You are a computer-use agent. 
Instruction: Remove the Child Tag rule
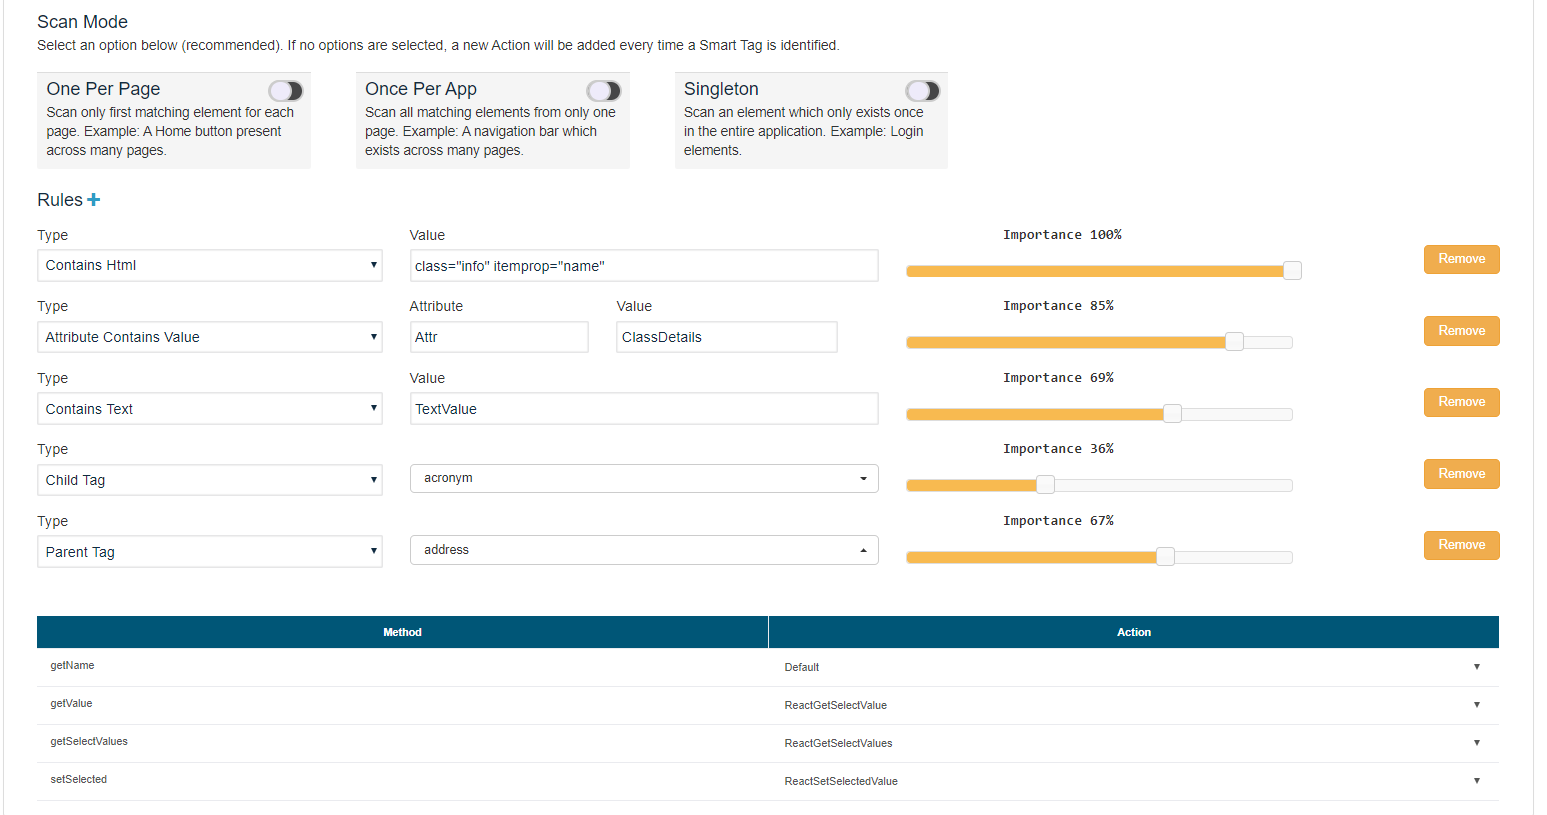pyautogui.click(x=1461, y=474)
